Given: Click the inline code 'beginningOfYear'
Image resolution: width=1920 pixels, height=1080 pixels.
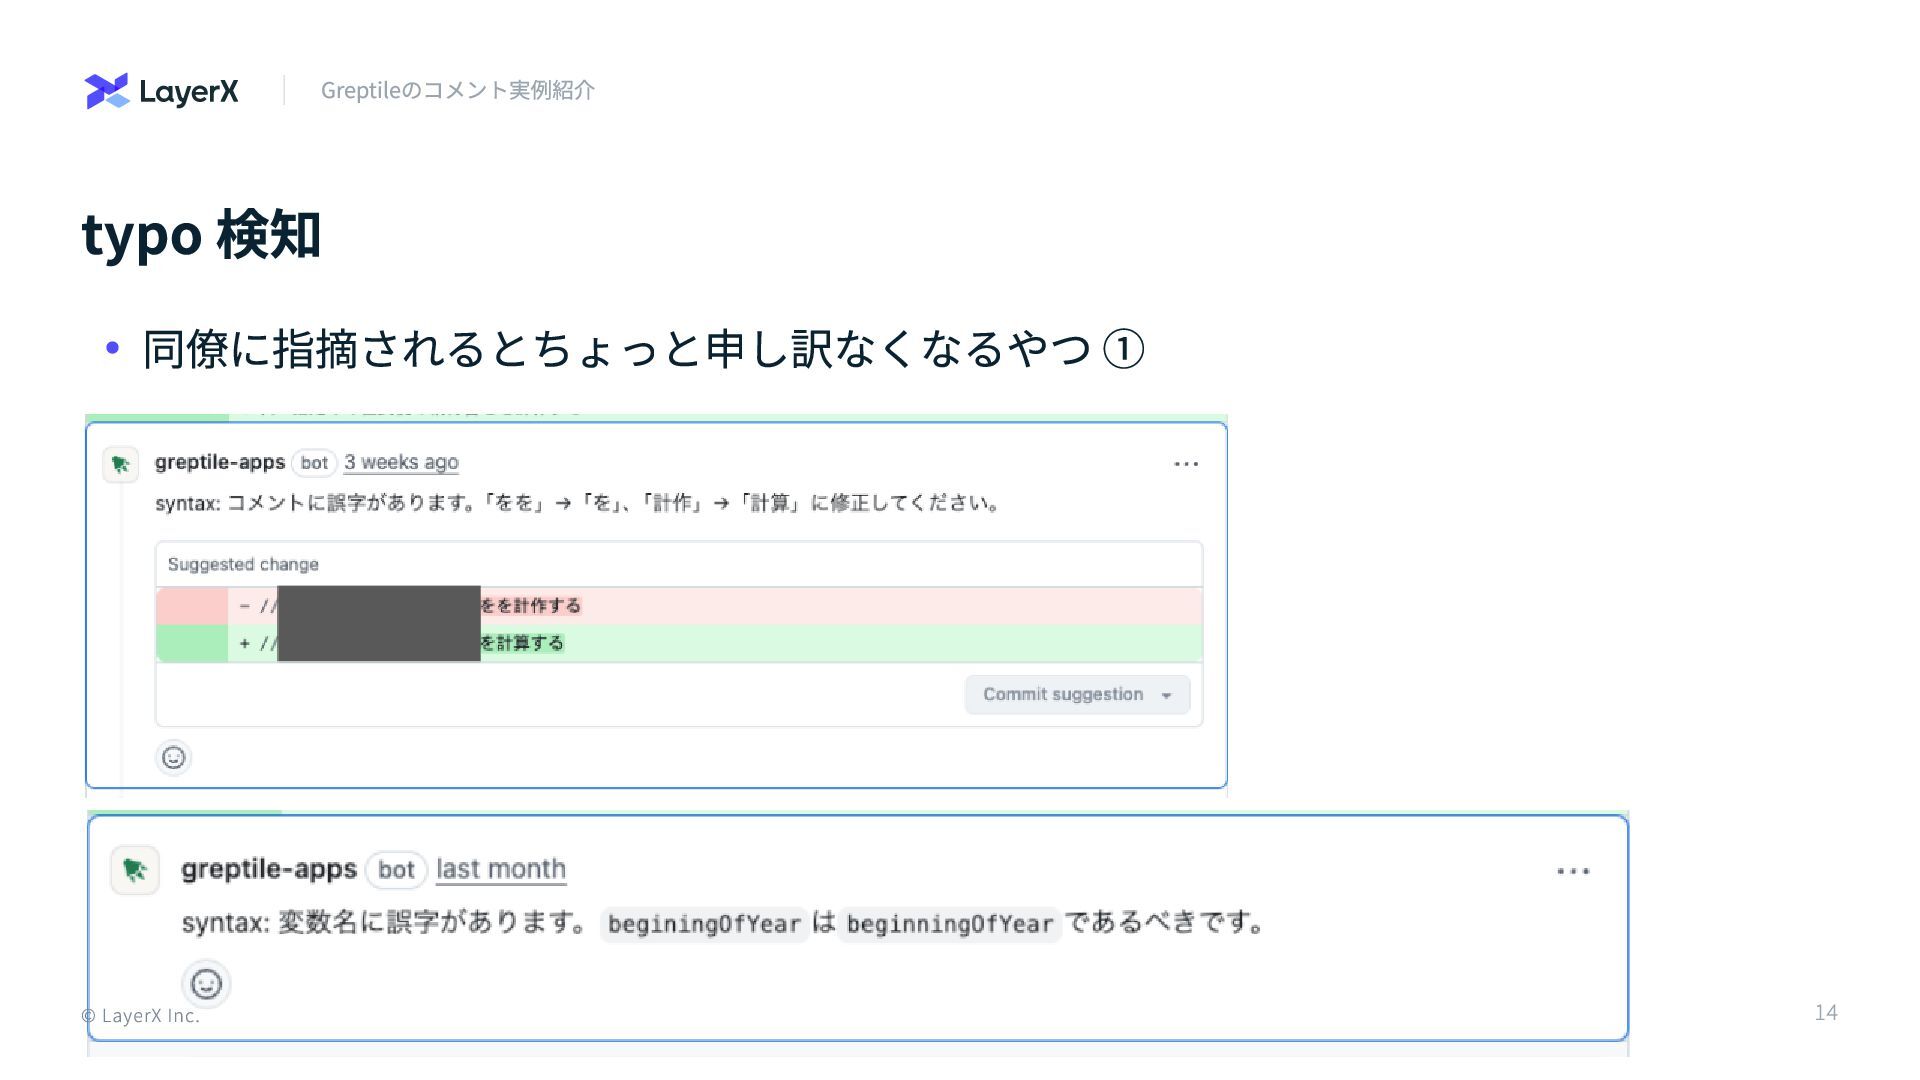Looking at the screenshot, I should pos(949,924).
